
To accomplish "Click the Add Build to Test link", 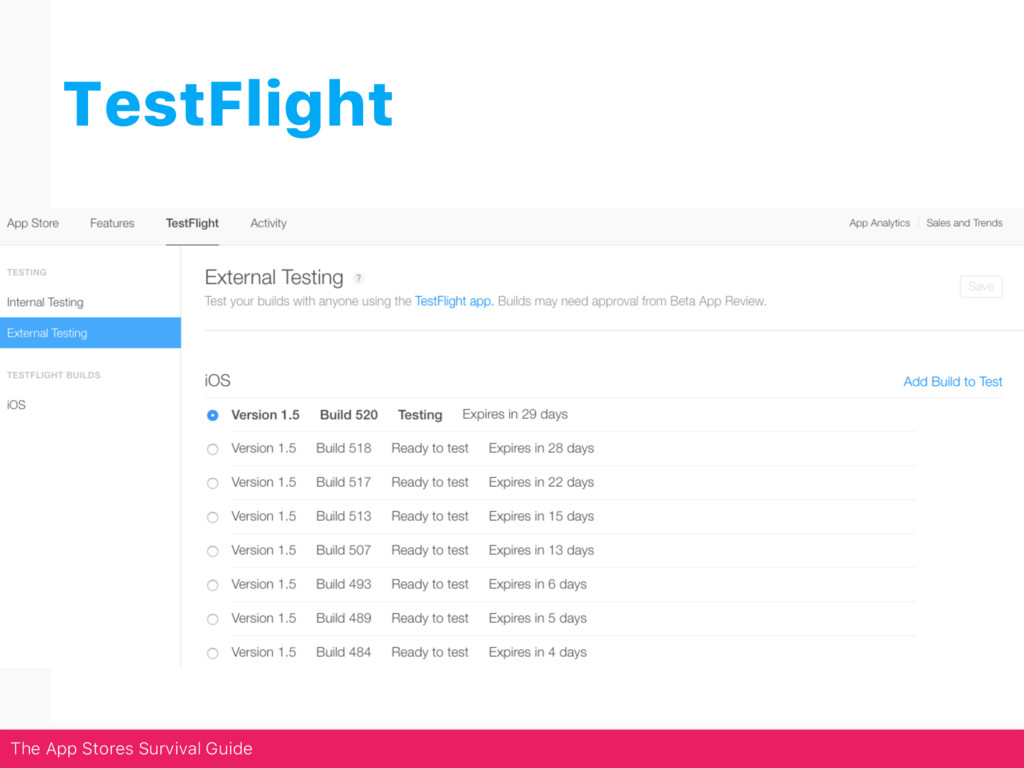I will click(x=952, y=381).
